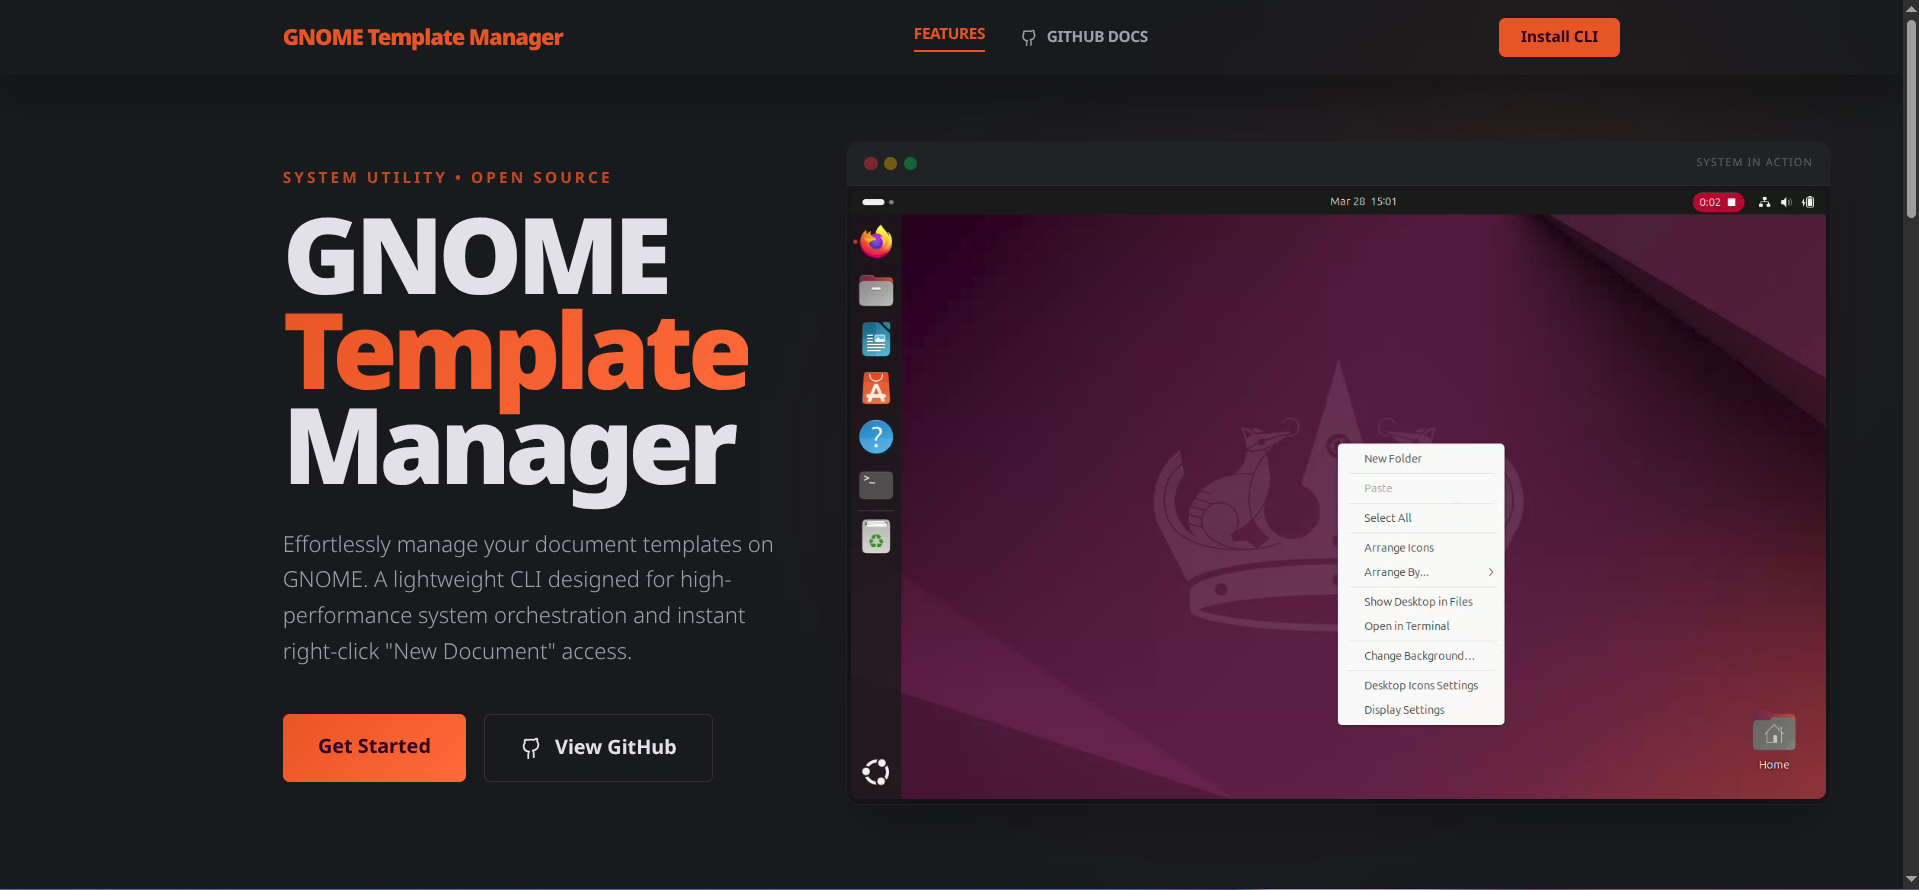Launch LibreOffice Writer from the dock
The height and width of the screenshot is (890, 1919).
coord(876,340)
